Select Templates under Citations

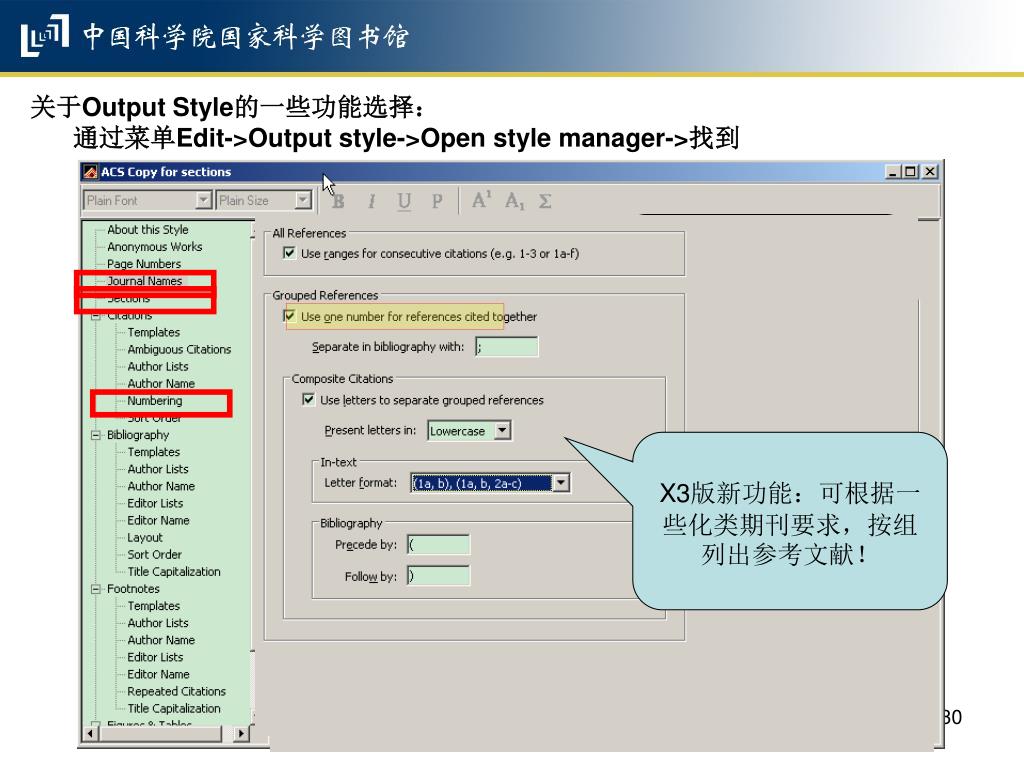(153, 332)
